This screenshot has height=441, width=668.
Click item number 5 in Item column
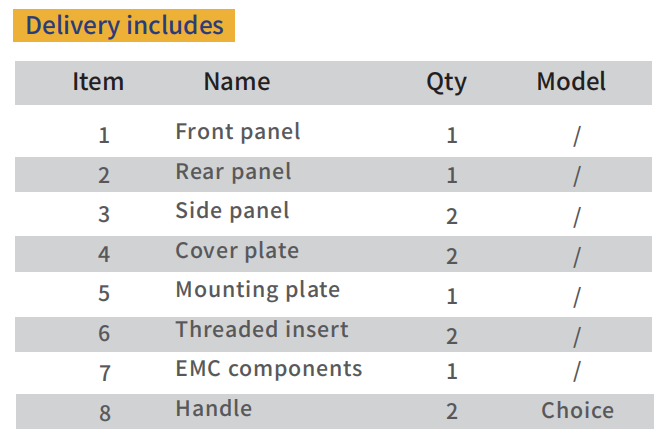click(104, 294)
